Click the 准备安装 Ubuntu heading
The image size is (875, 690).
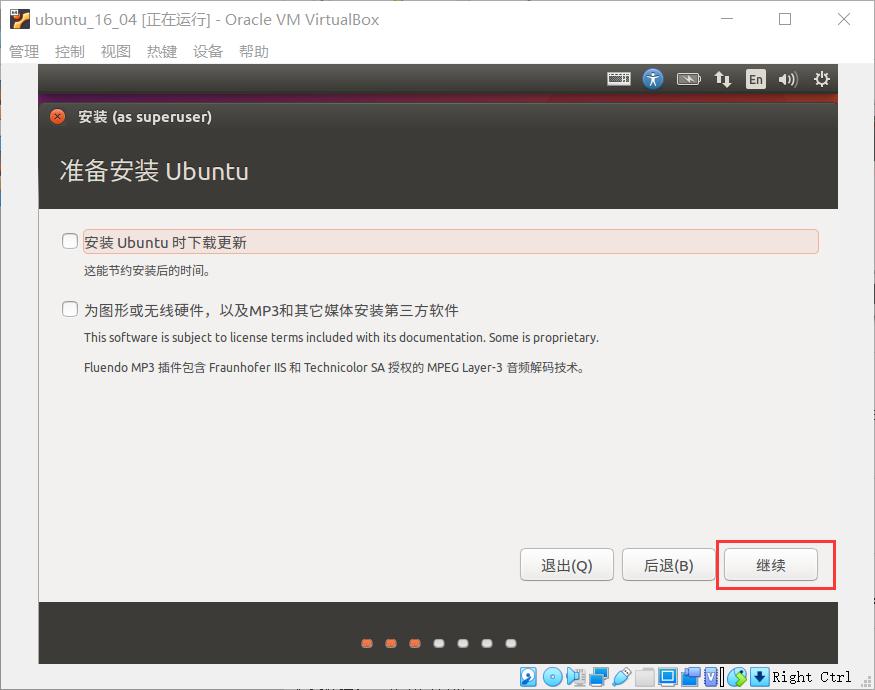pos(154,171)
